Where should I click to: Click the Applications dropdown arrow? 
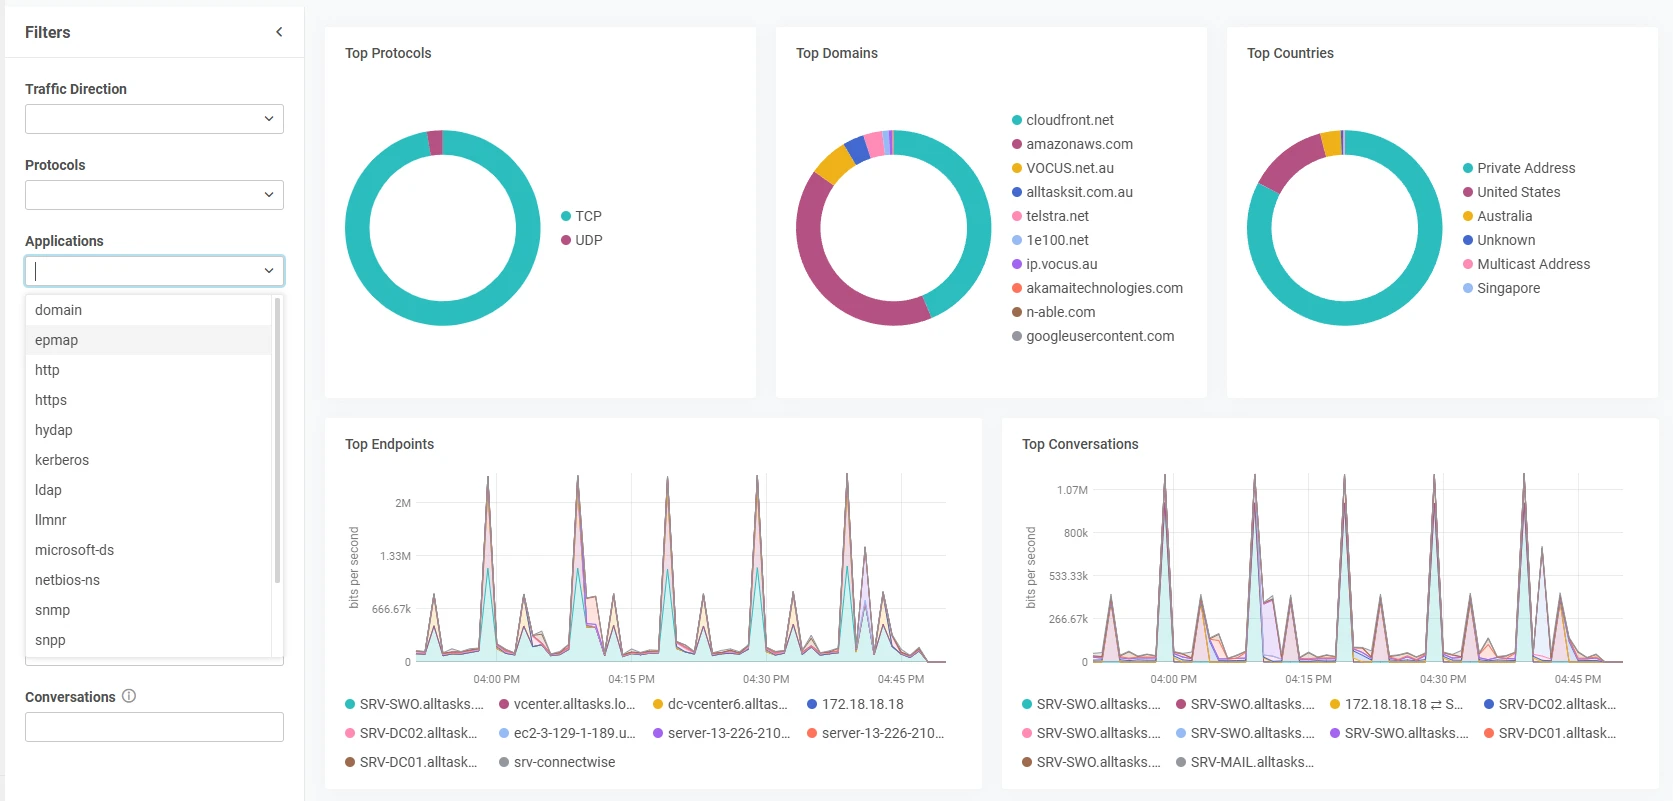268,271
